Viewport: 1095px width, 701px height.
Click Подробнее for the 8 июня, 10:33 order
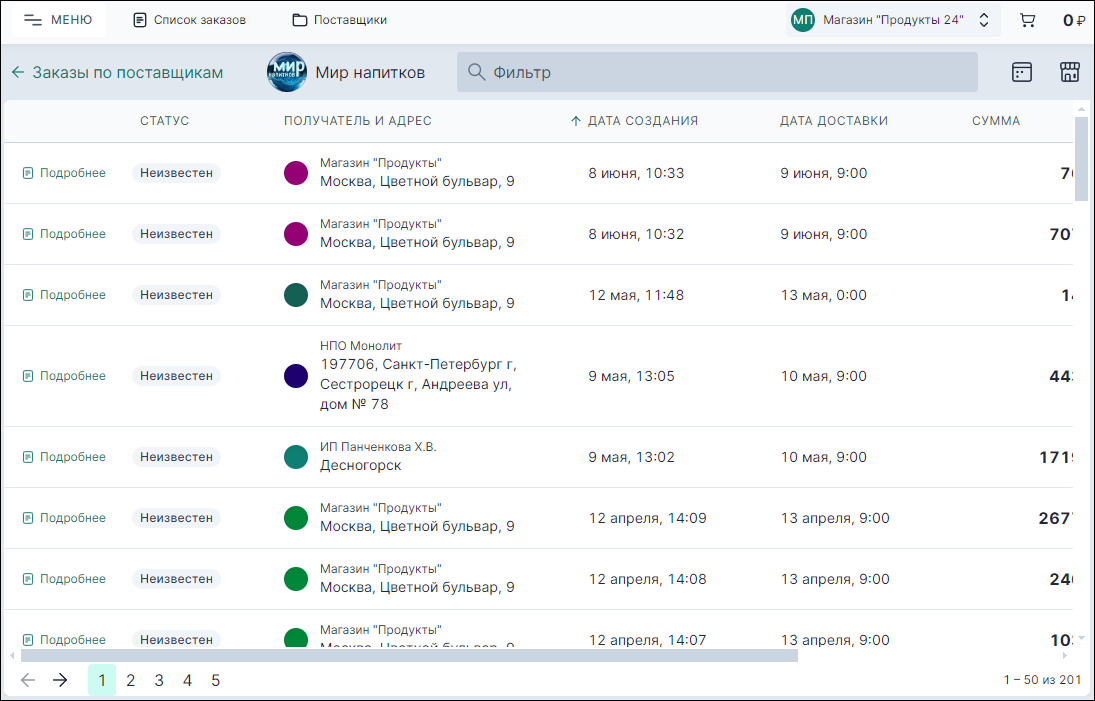pyautogui.click(x=65, y=173)
